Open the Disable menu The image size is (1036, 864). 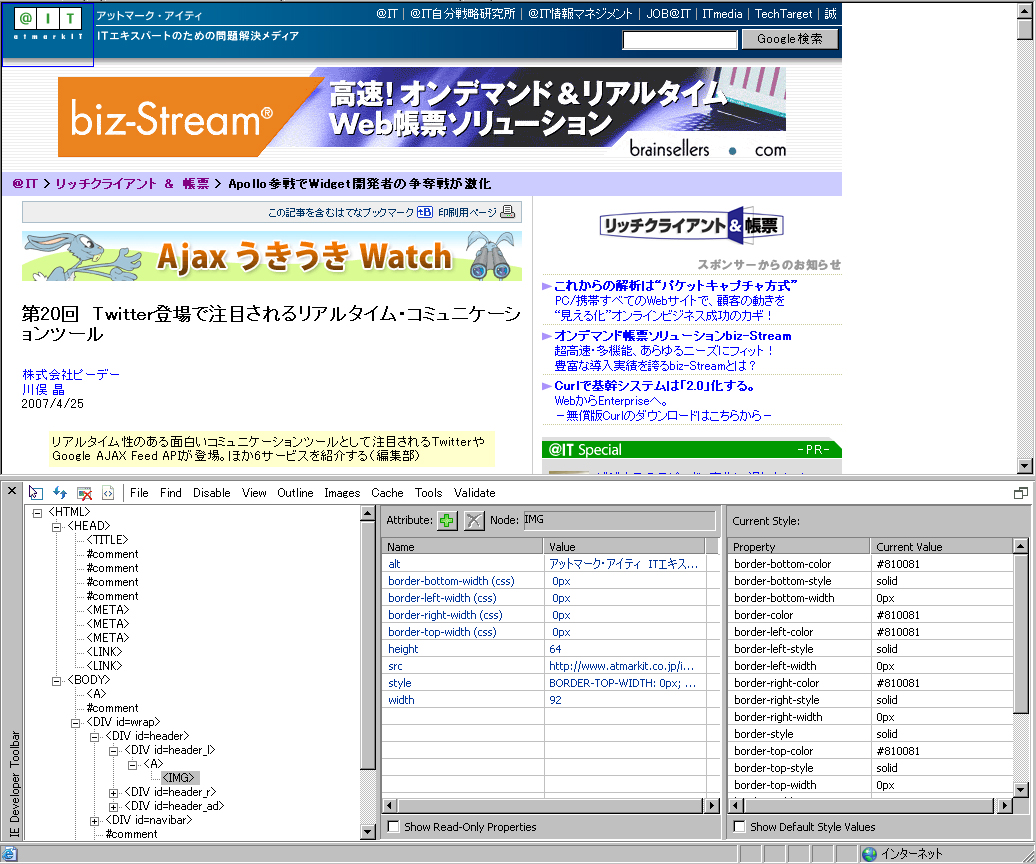click(211, 493)
